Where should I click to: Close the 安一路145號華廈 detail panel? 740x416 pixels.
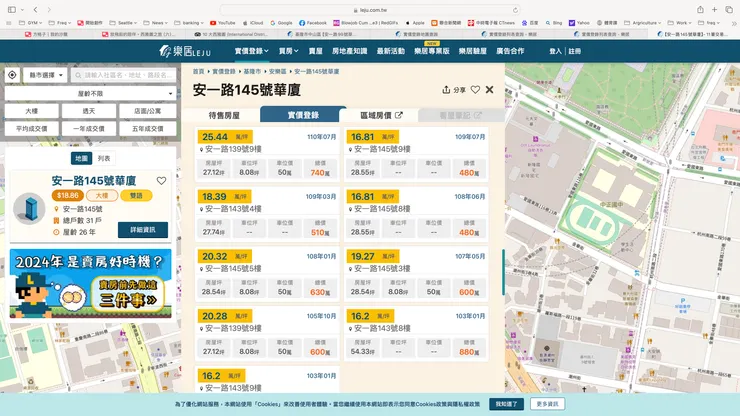(489, 90)
